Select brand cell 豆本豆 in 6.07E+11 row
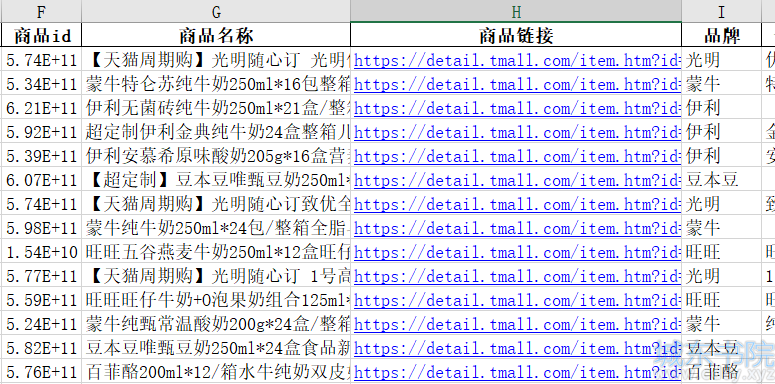775x384 pixels. tap(722, 180)
